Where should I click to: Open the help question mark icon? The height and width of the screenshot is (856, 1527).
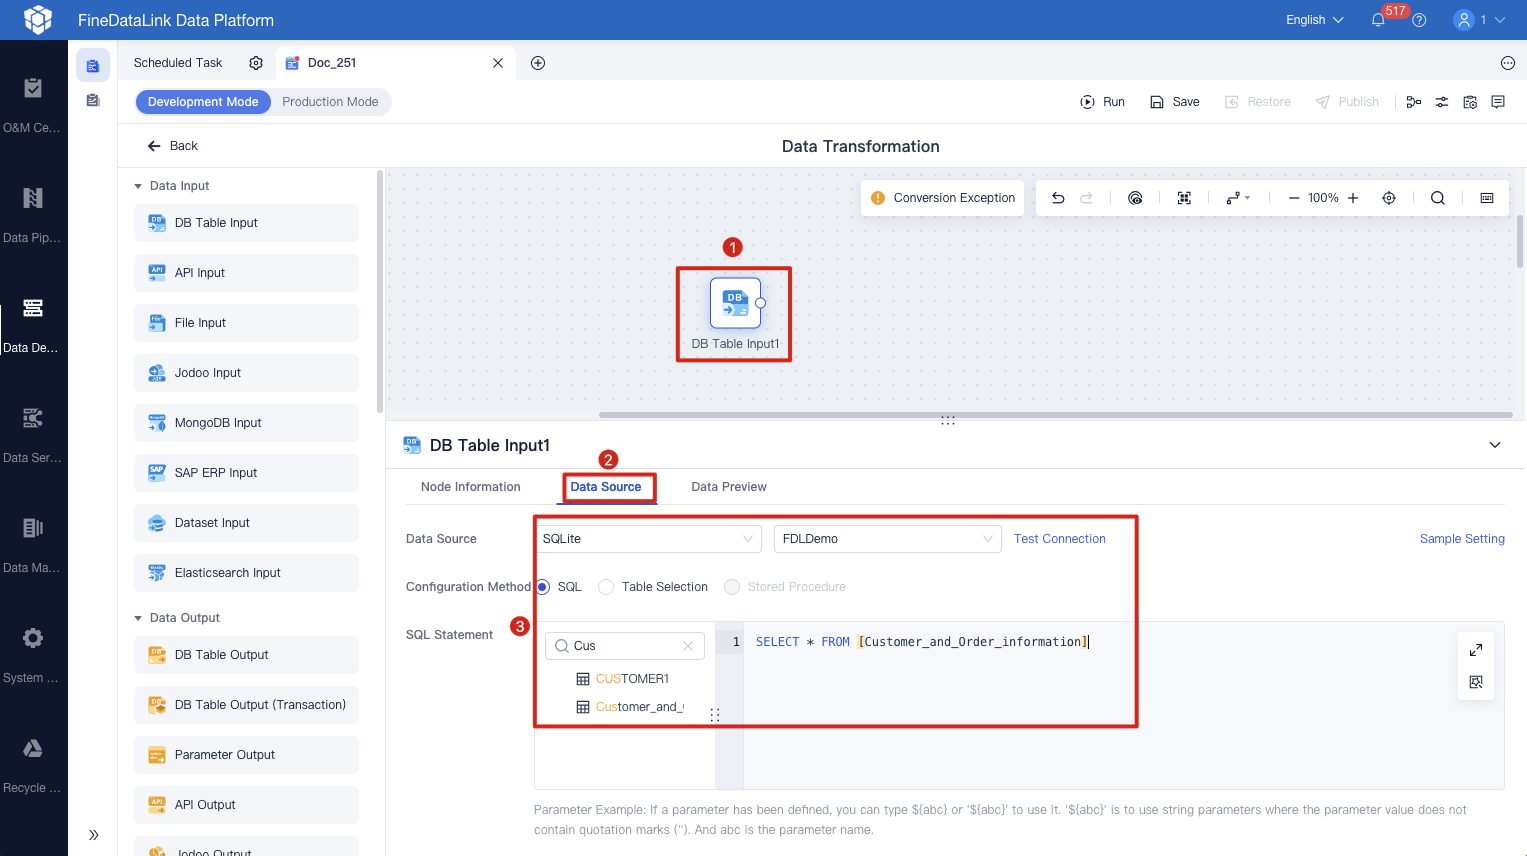click(1419, 20)
